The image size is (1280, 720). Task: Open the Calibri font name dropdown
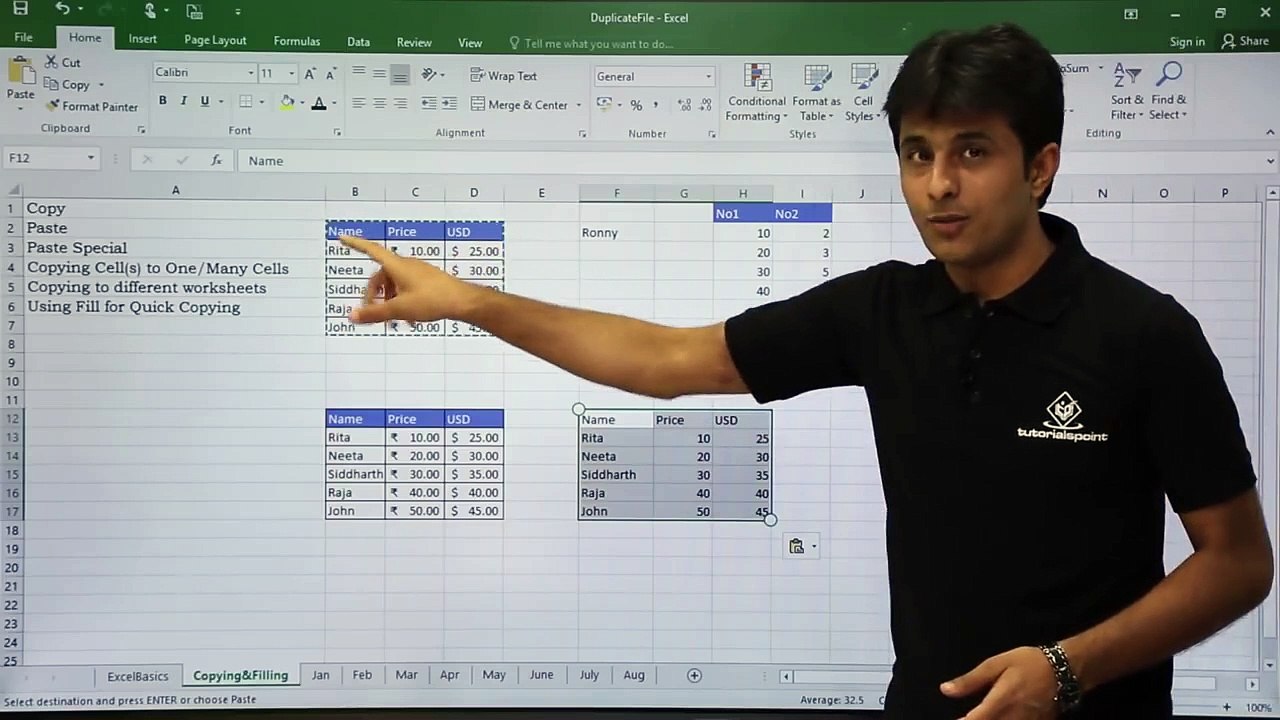[x=250, y=73]
